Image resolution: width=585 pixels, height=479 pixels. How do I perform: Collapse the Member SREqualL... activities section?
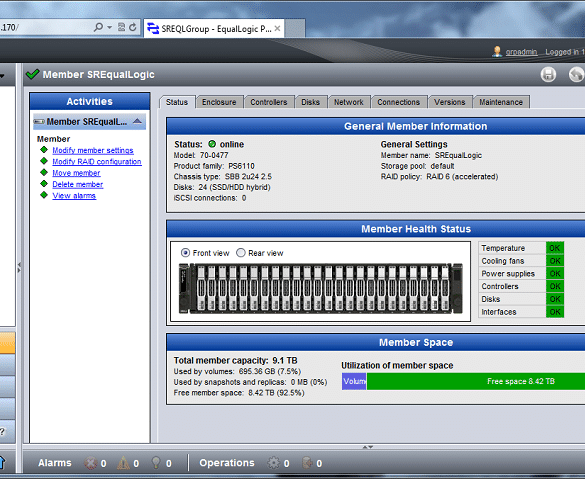pyautogui.click(x=137, y=121)
